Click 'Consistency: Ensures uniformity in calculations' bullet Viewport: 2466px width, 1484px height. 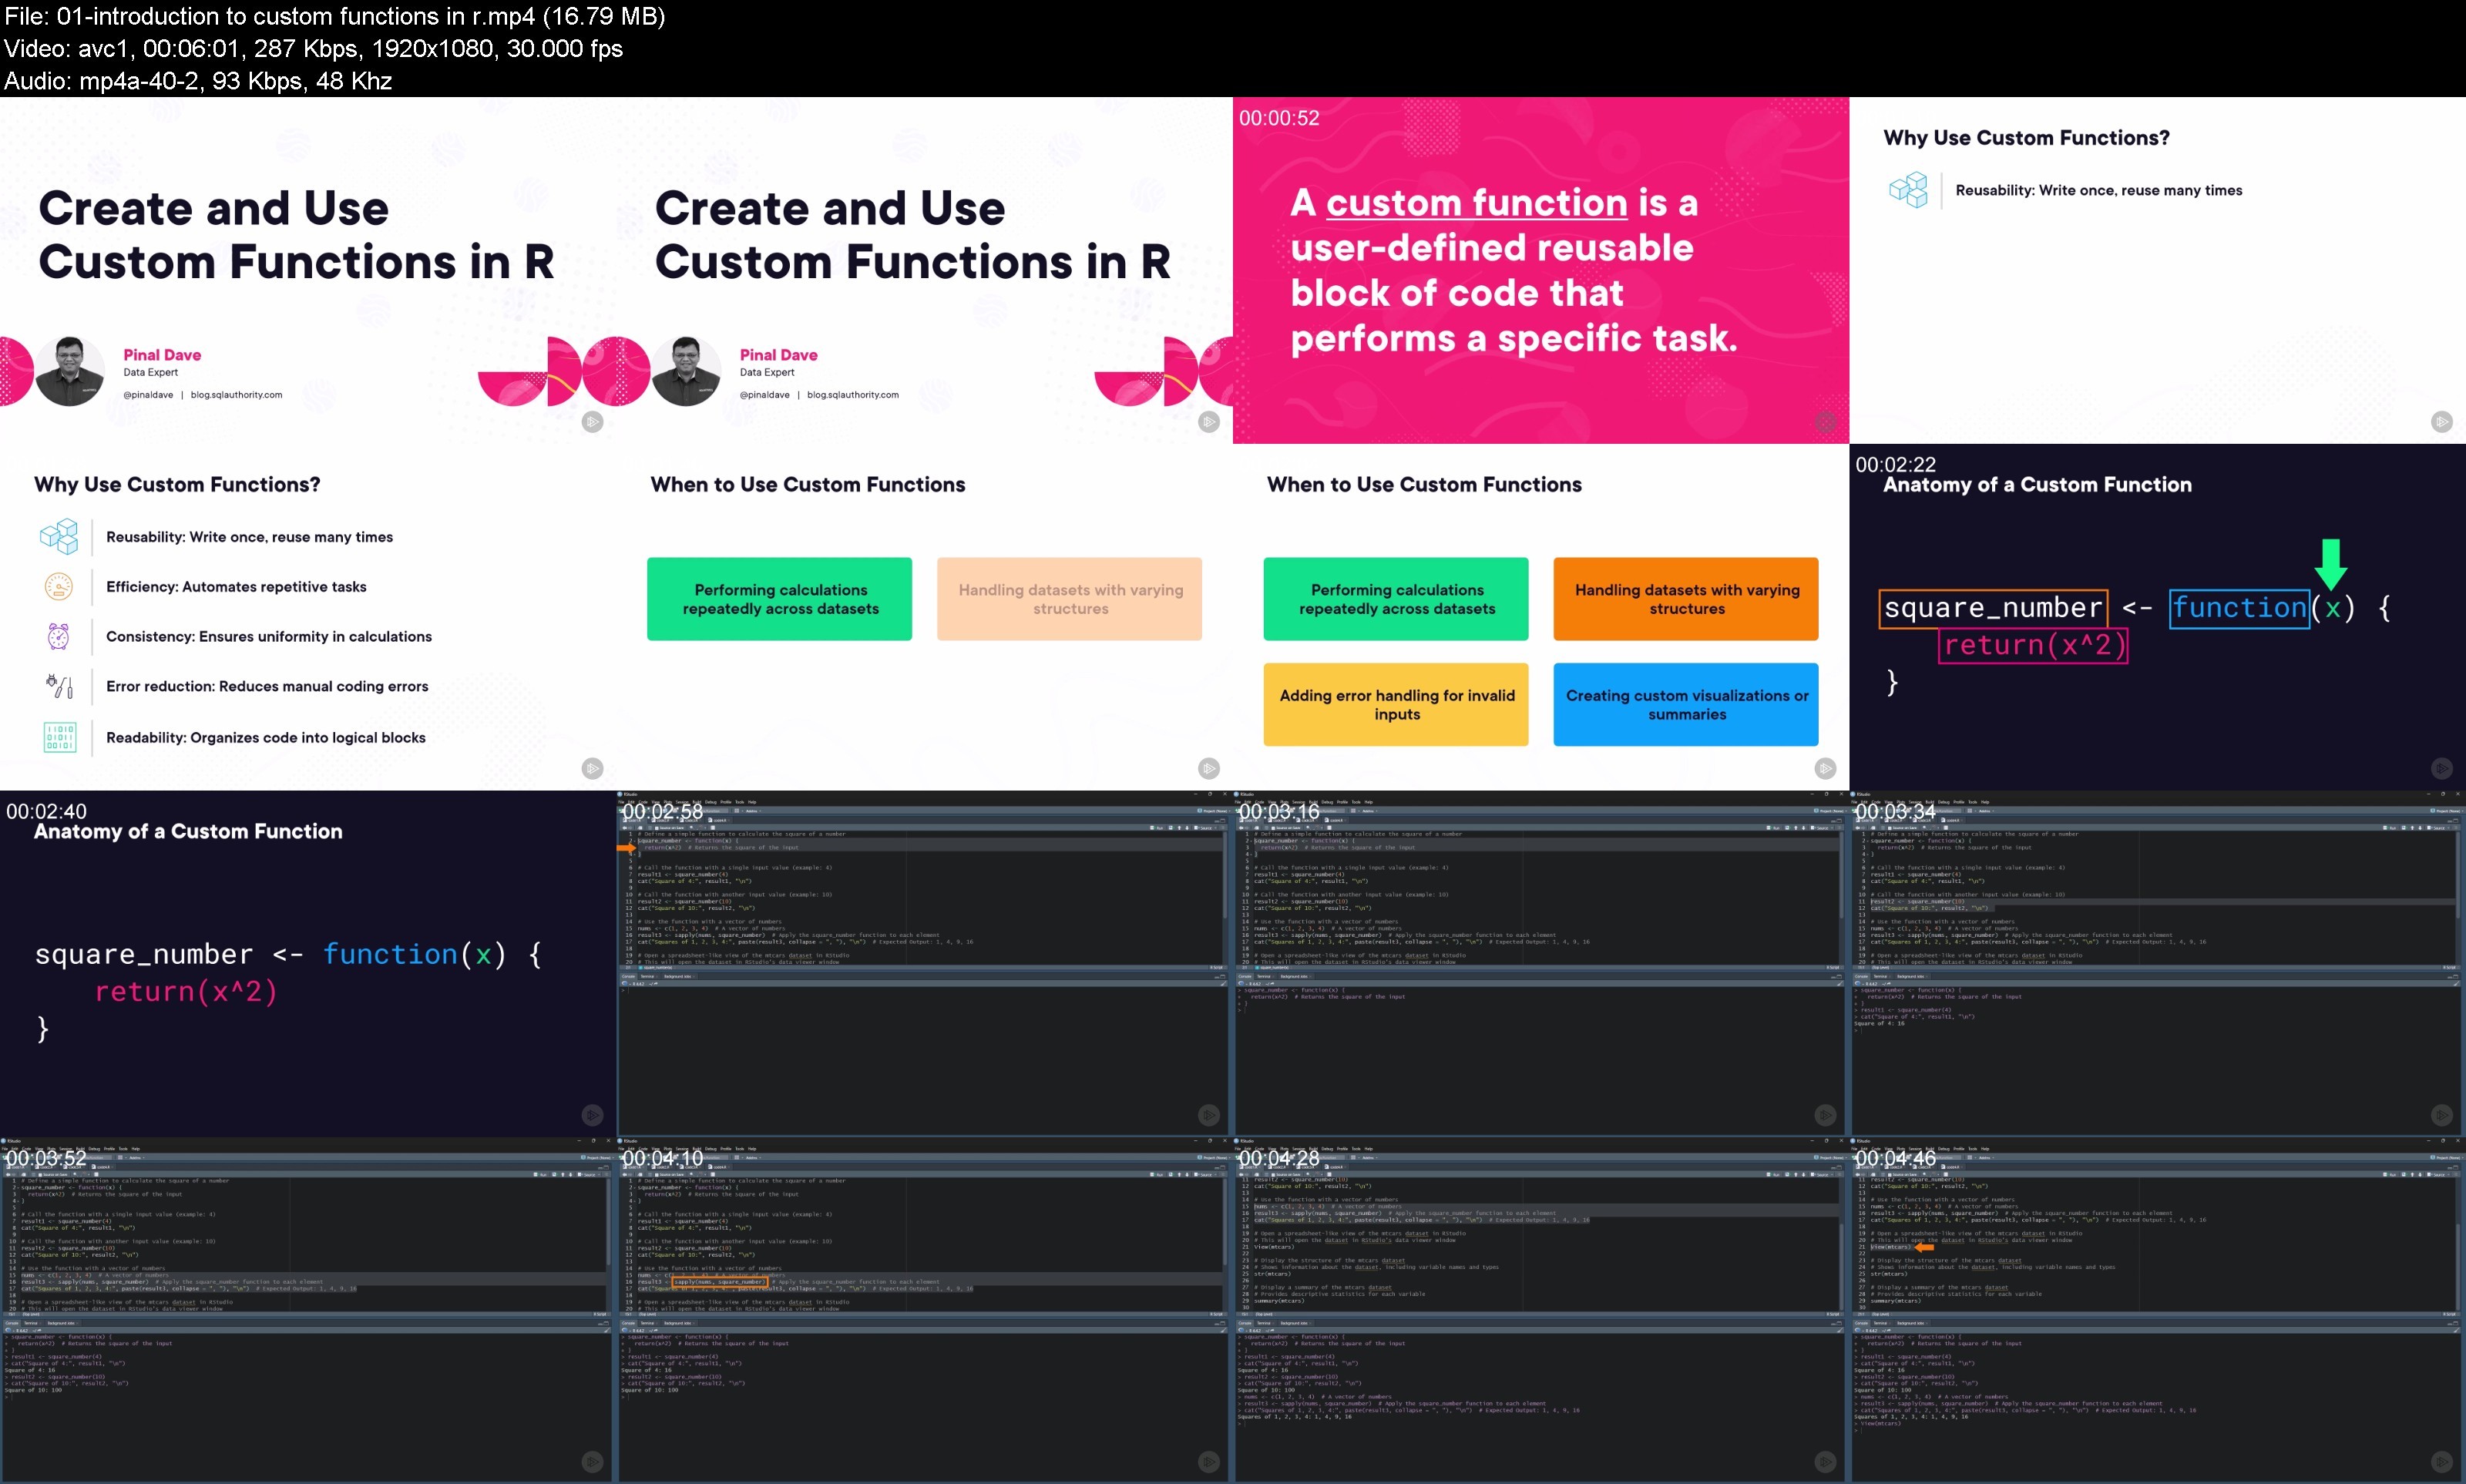click(x=269, y=637)
